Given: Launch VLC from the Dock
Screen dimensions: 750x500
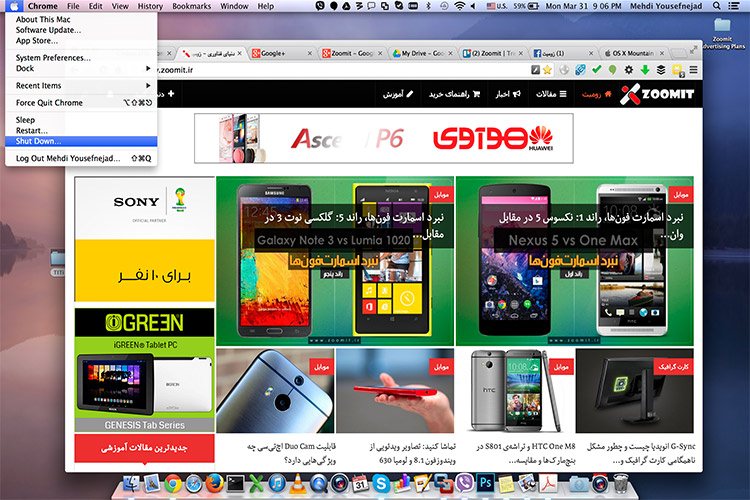Looking at the screenshot, I should (298, 484).
